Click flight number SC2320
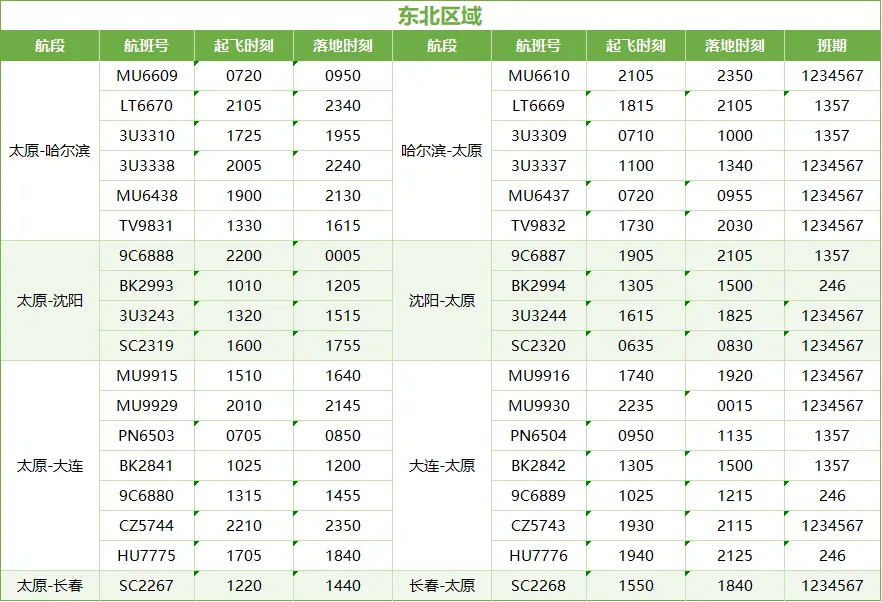The image size is (882, 602). coord(539,346)
